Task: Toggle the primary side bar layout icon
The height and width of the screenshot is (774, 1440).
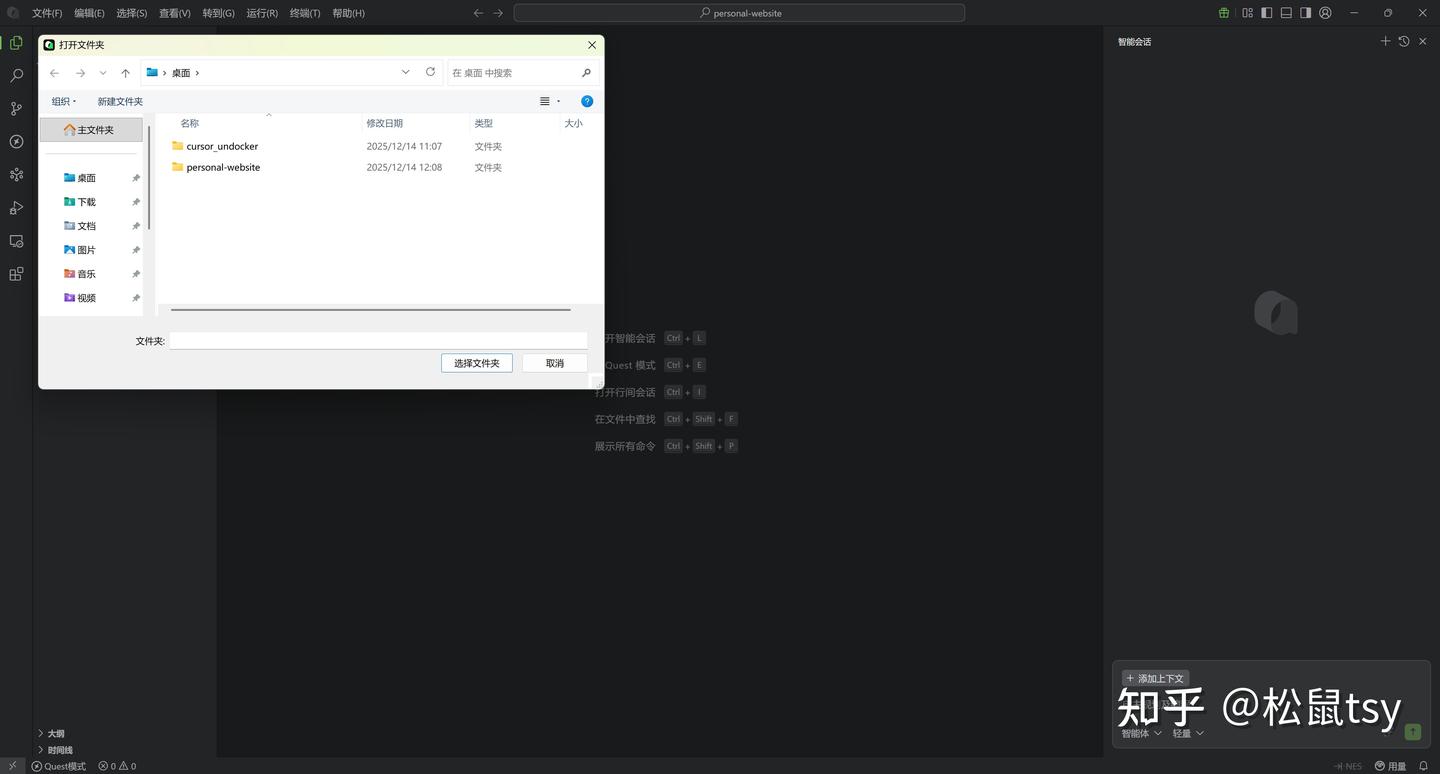Action: 1266,13
